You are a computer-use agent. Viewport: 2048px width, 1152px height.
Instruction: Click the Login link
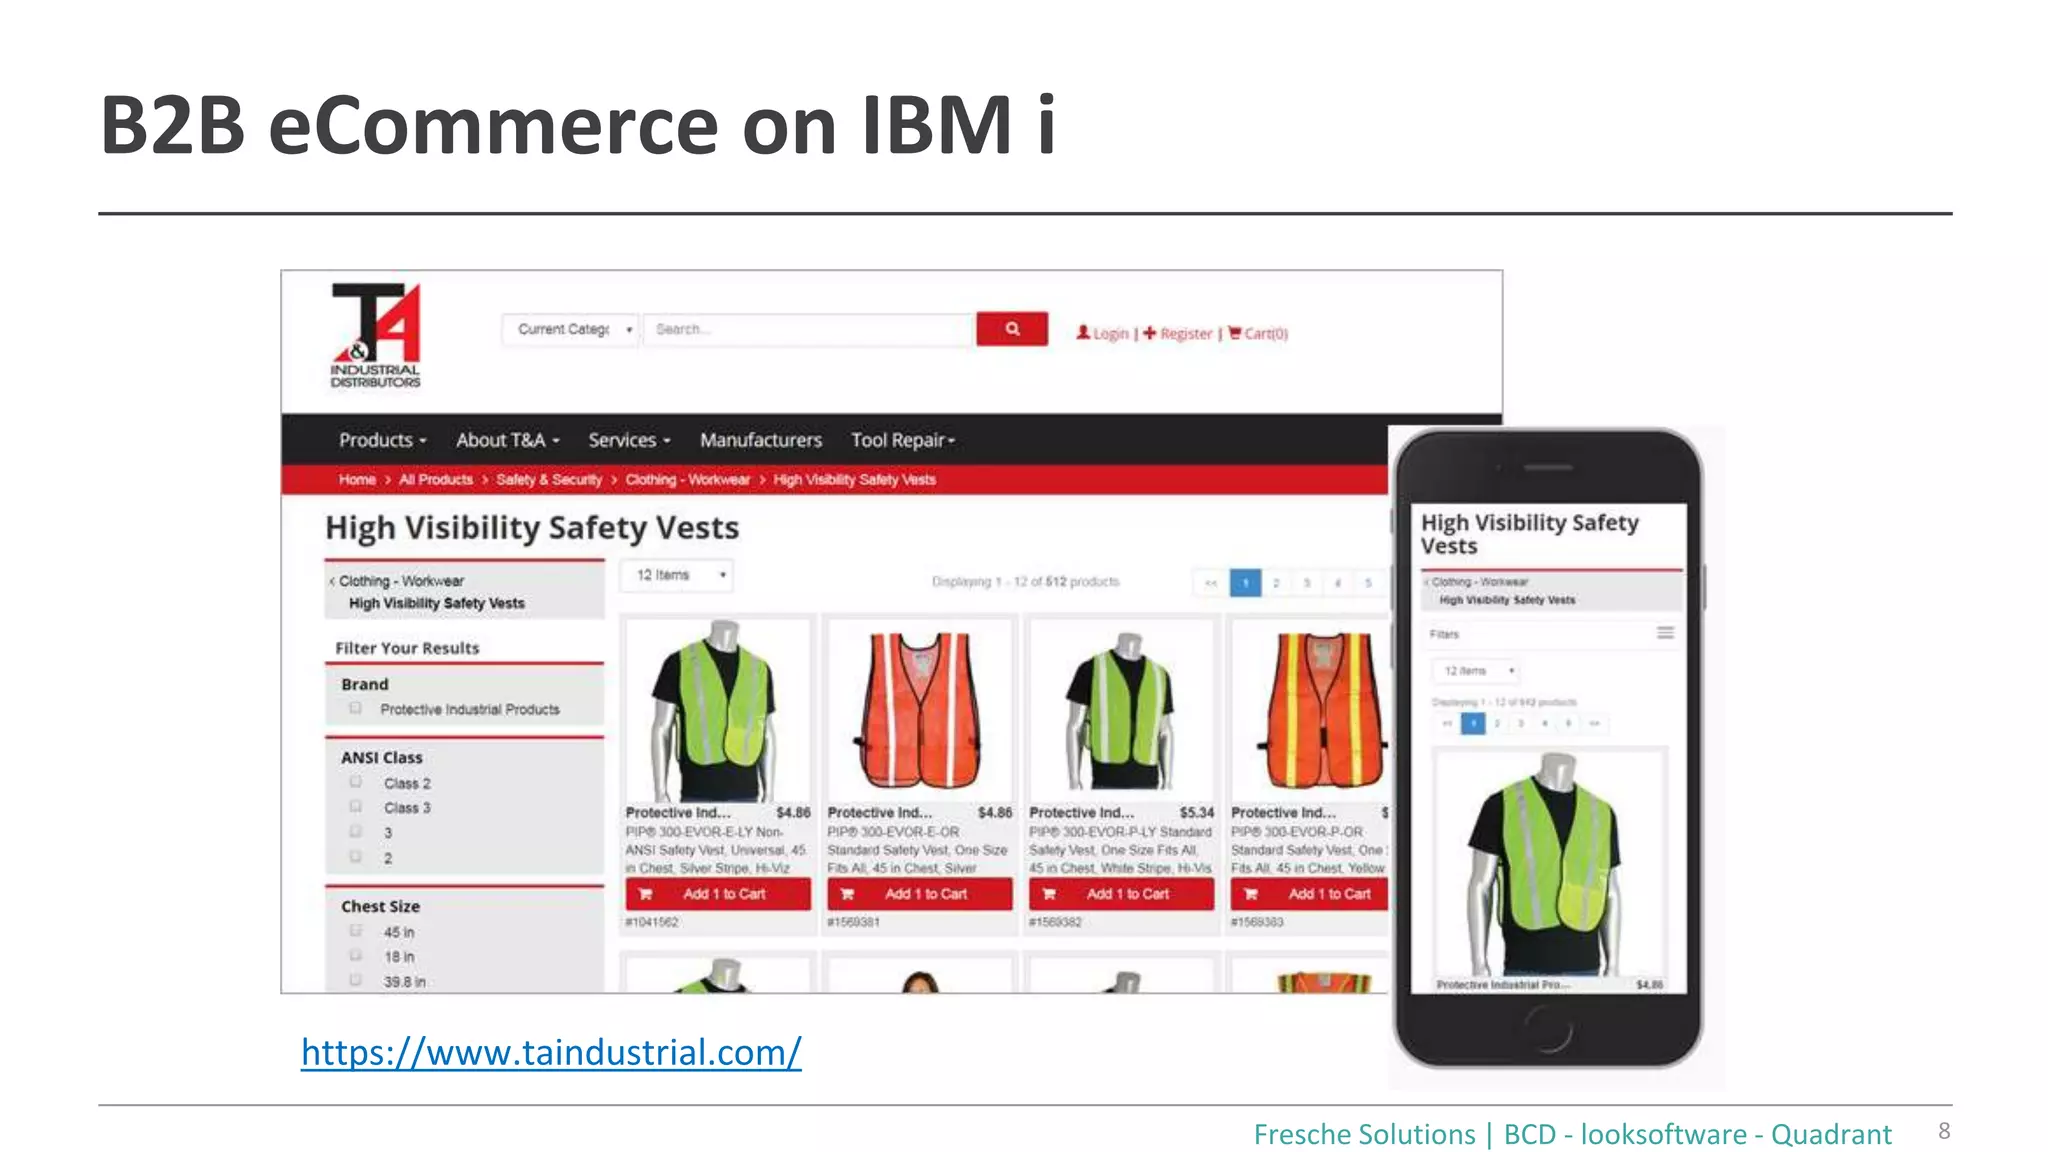(1110, 334)
